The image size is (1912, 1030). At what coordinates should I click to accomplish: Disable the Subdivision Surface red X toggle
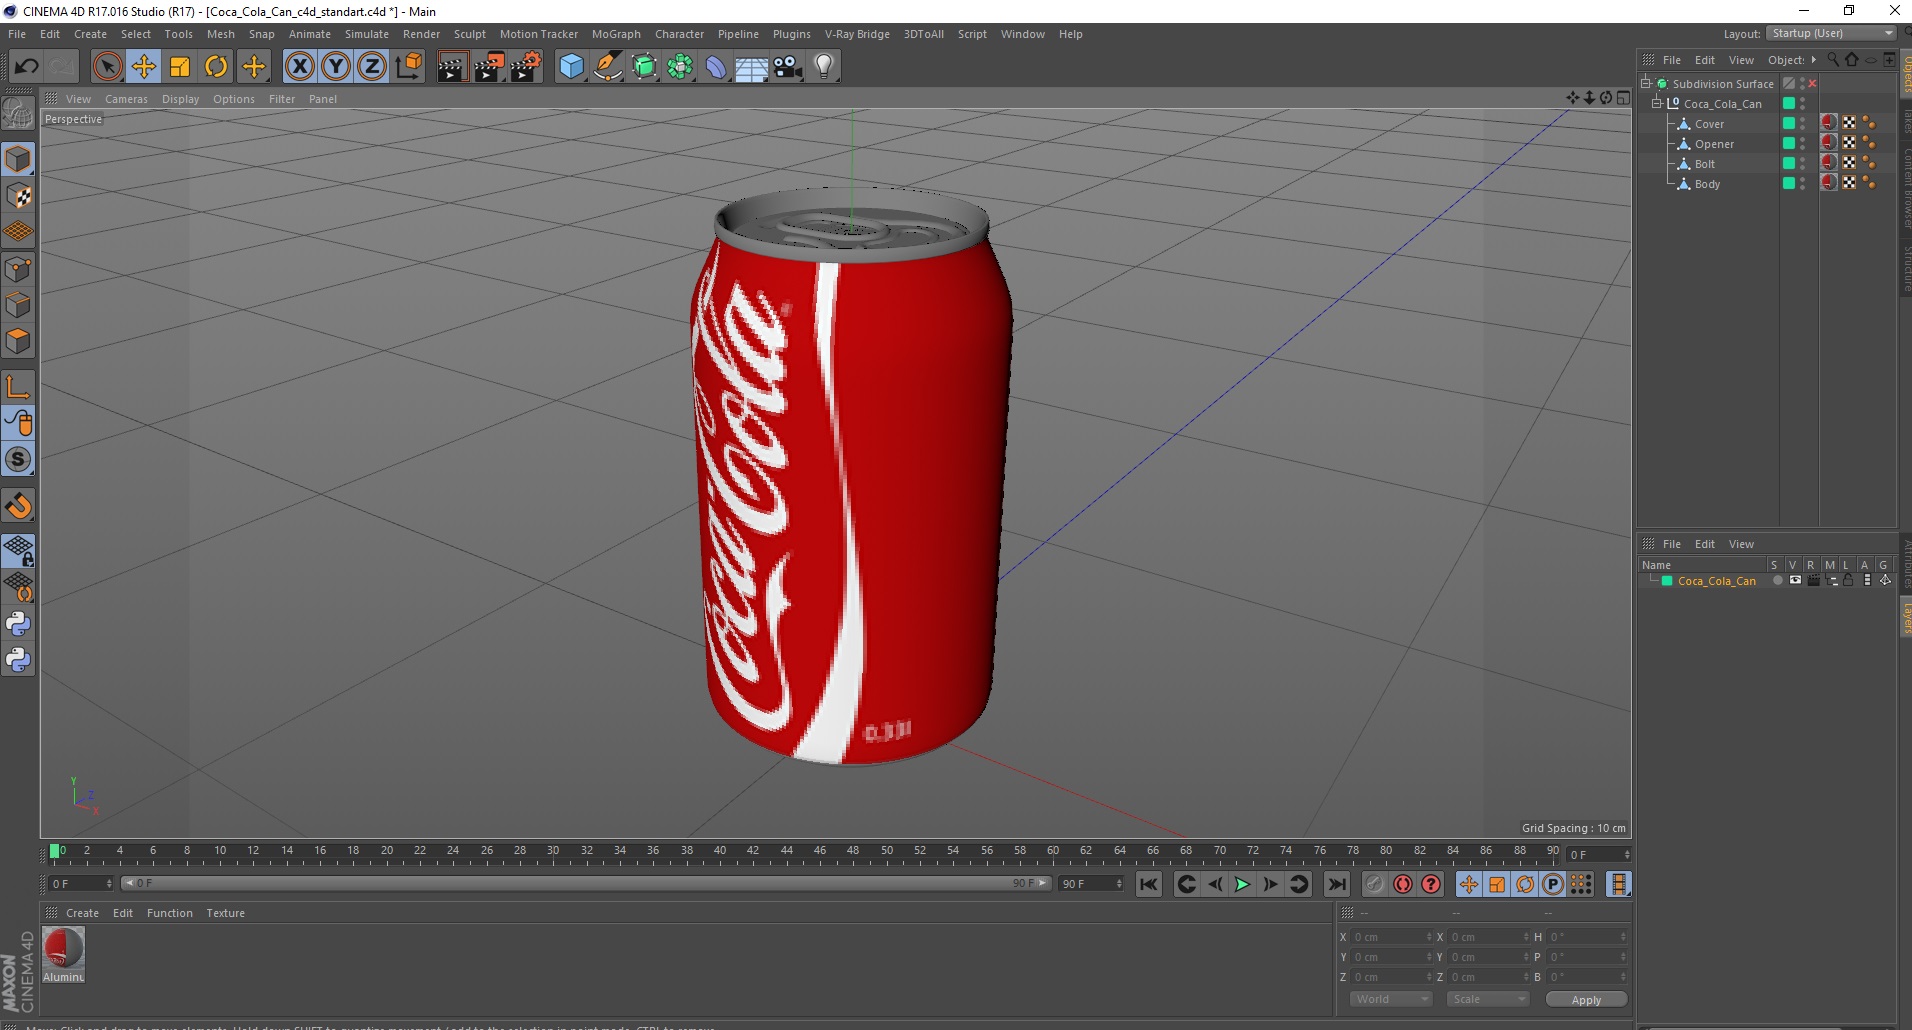1812,84
